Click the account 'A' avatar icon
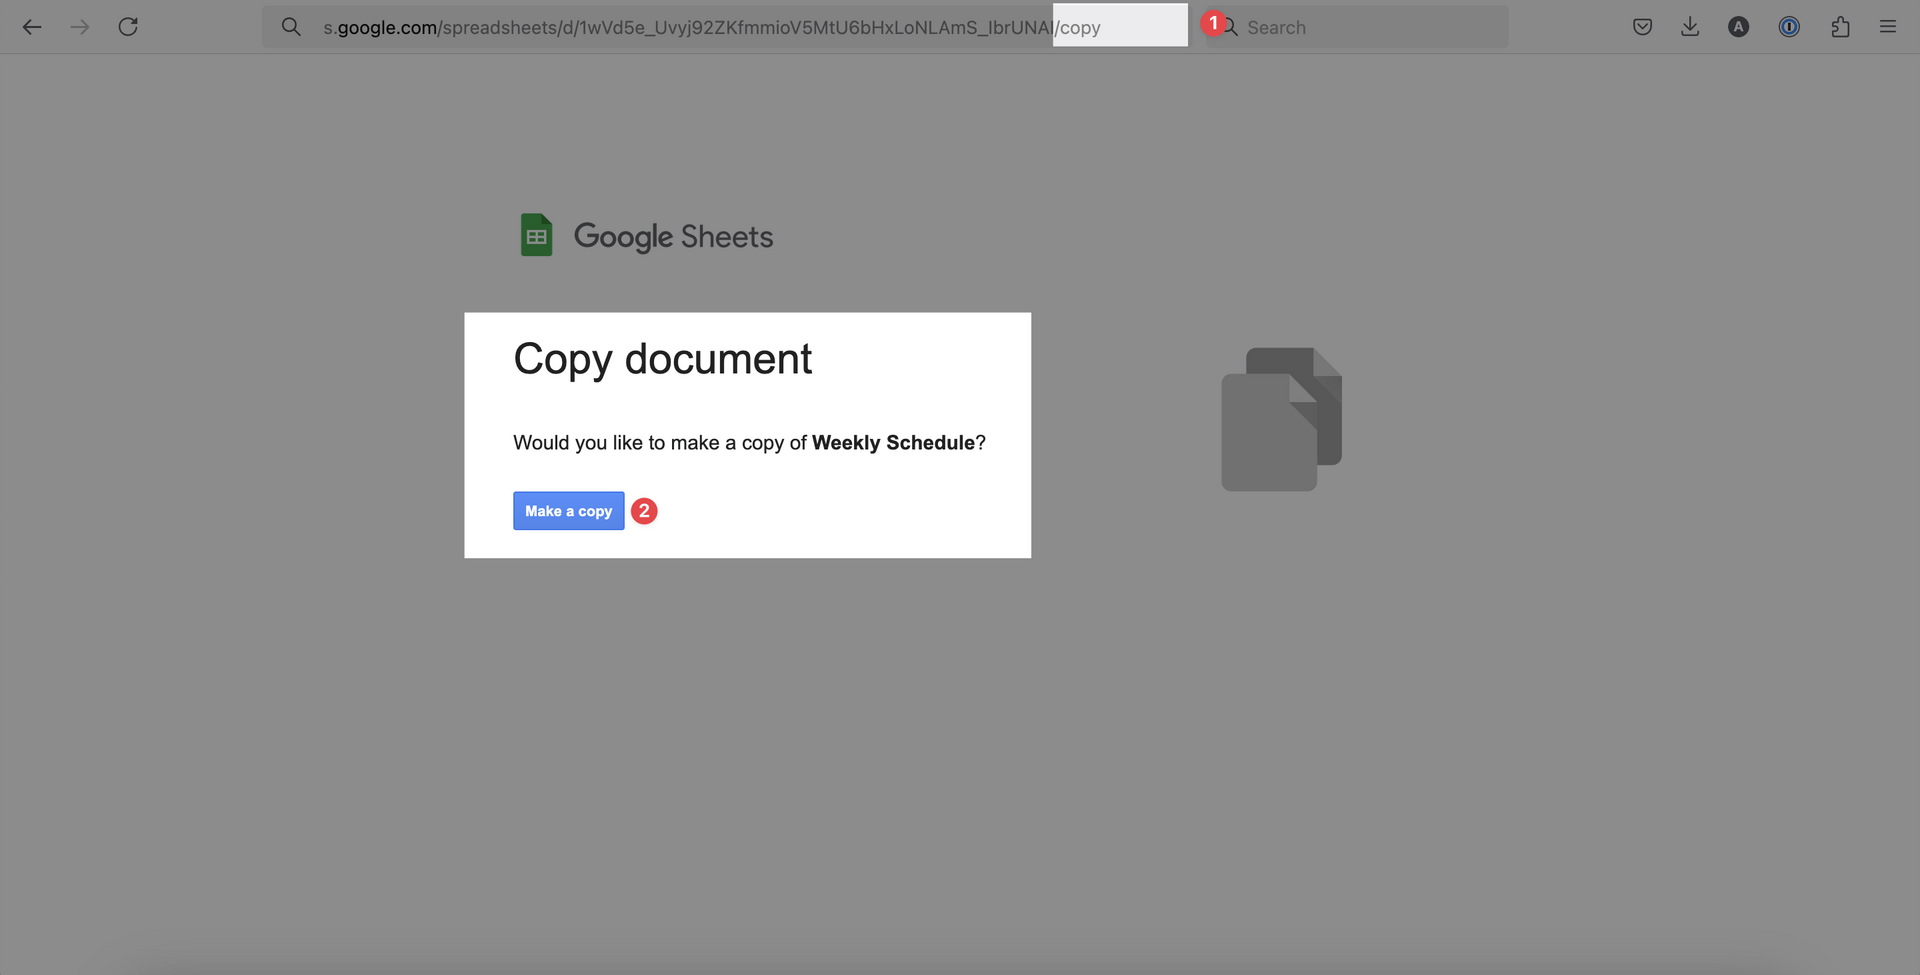The image size is (1920, 975). (x=1739, y=27)
